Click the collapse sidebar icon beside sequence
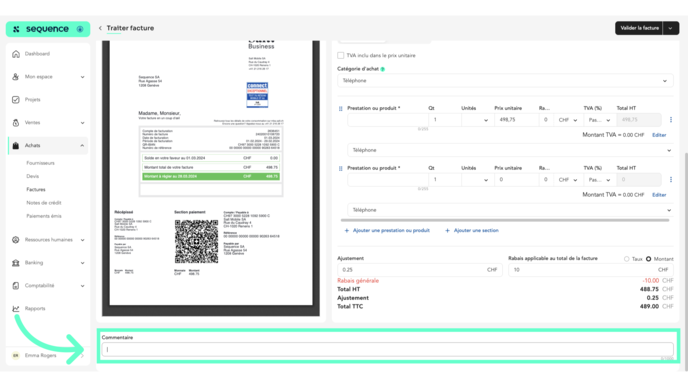The image size is (688, 387). point(80,29)
